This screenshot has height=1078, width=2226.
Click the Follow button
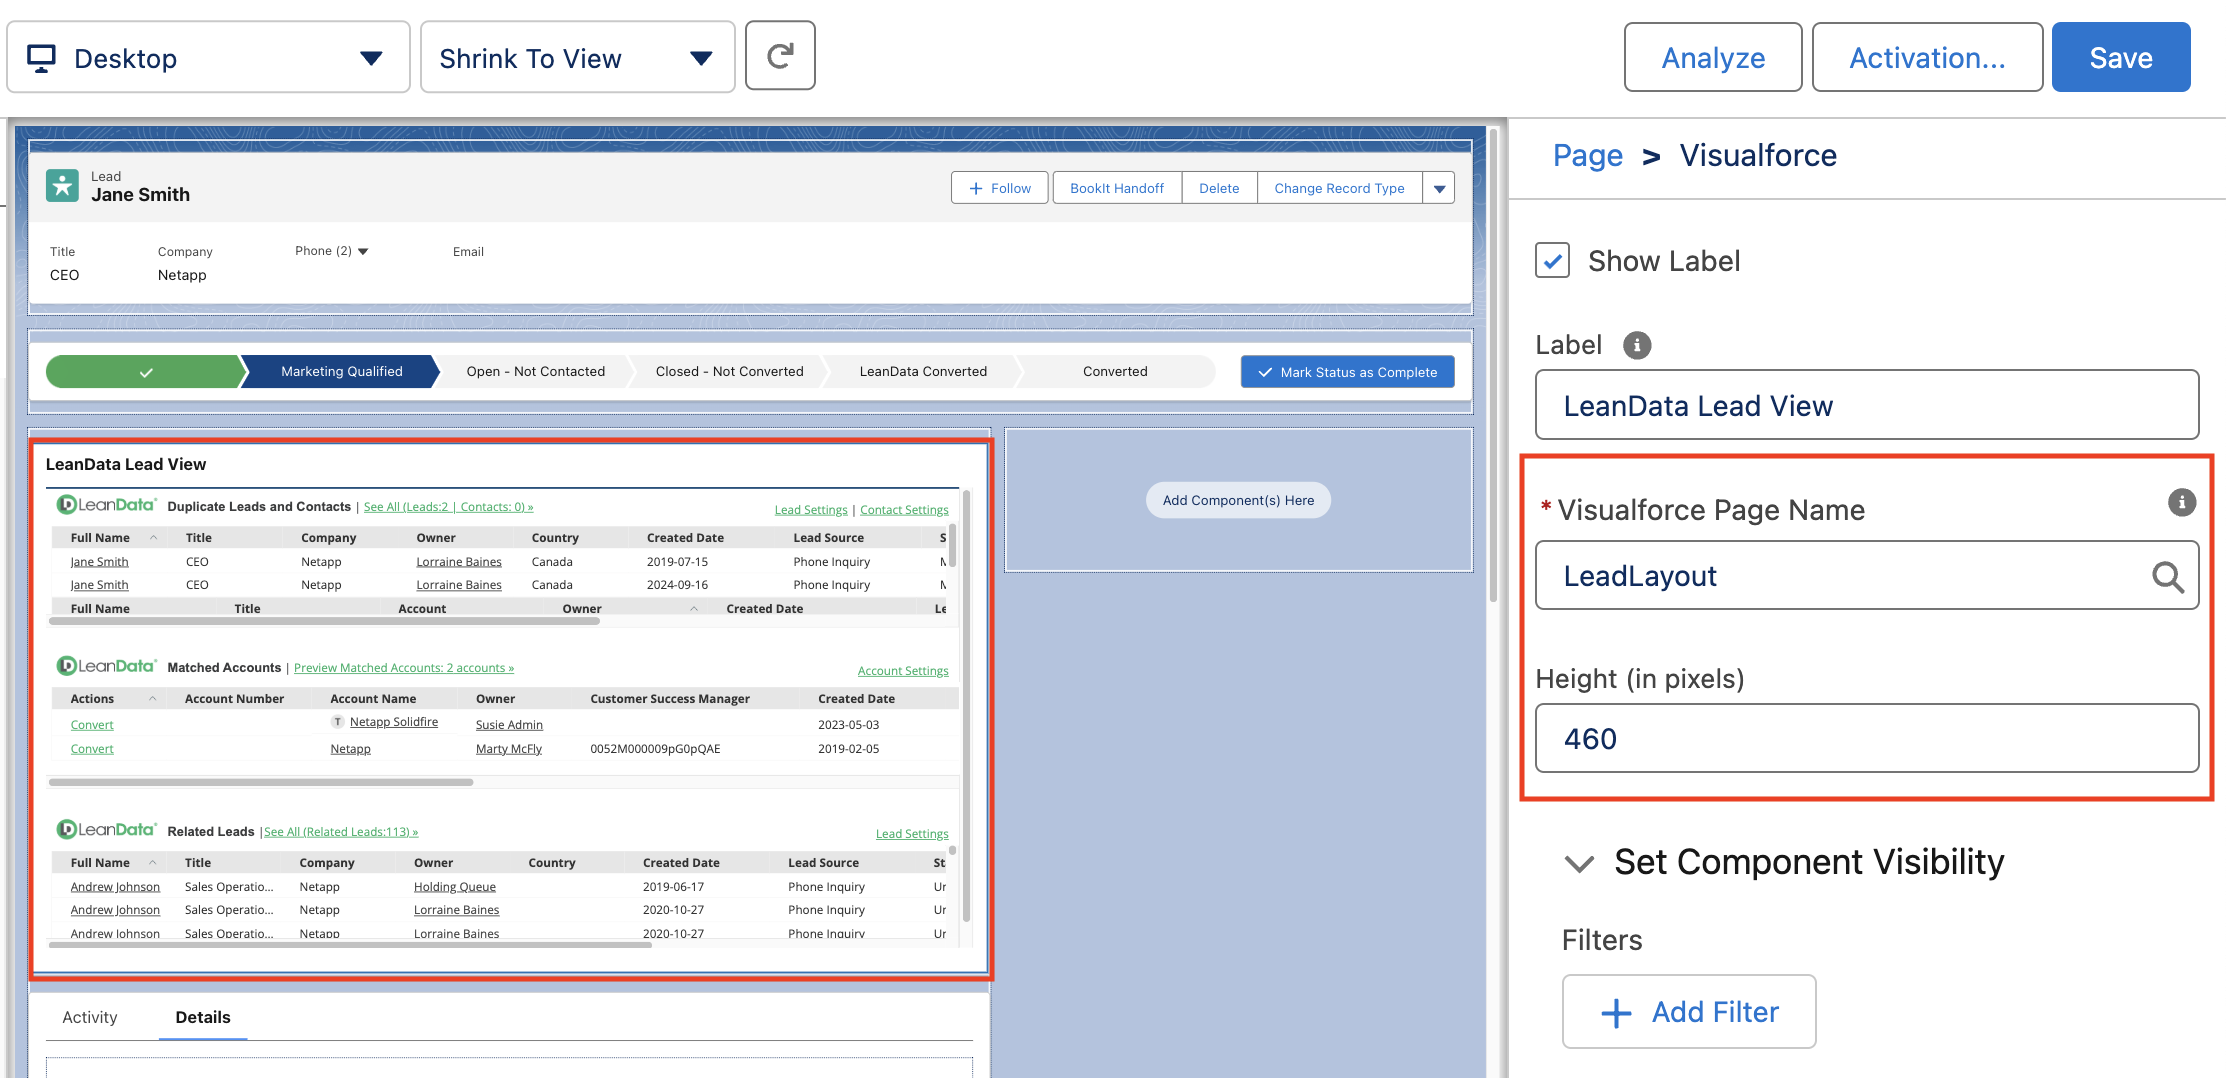[1000, 188]
